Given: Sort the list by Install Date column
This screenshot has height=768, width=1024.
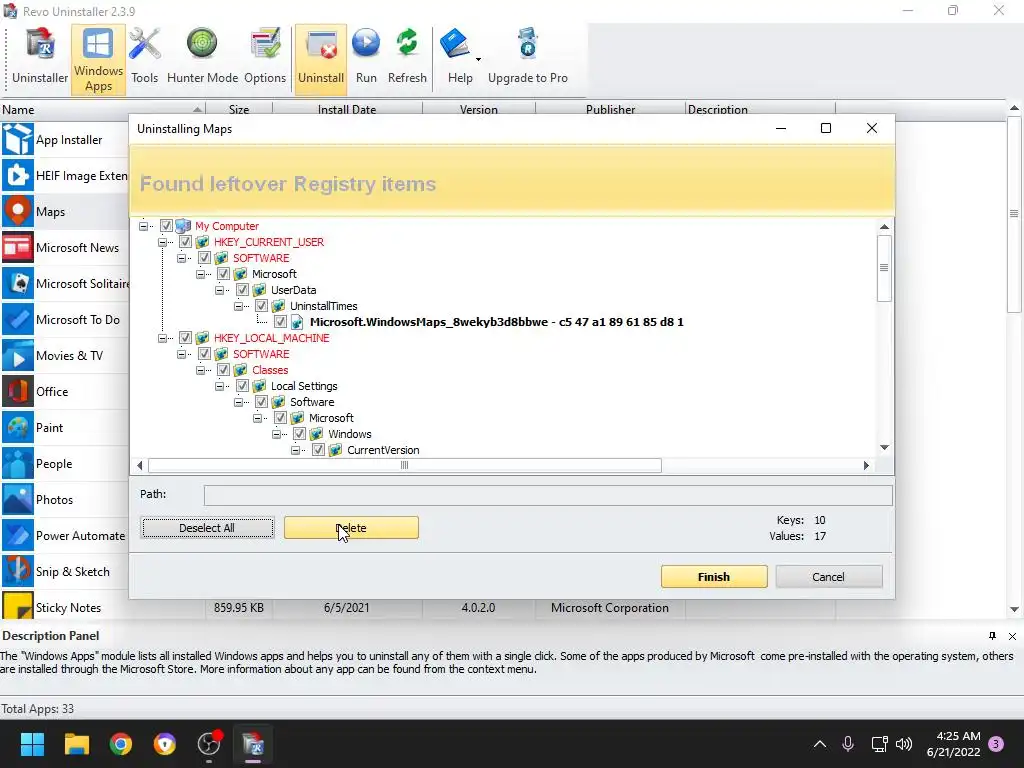Looking at the screenshot, I should pos(347,109).
